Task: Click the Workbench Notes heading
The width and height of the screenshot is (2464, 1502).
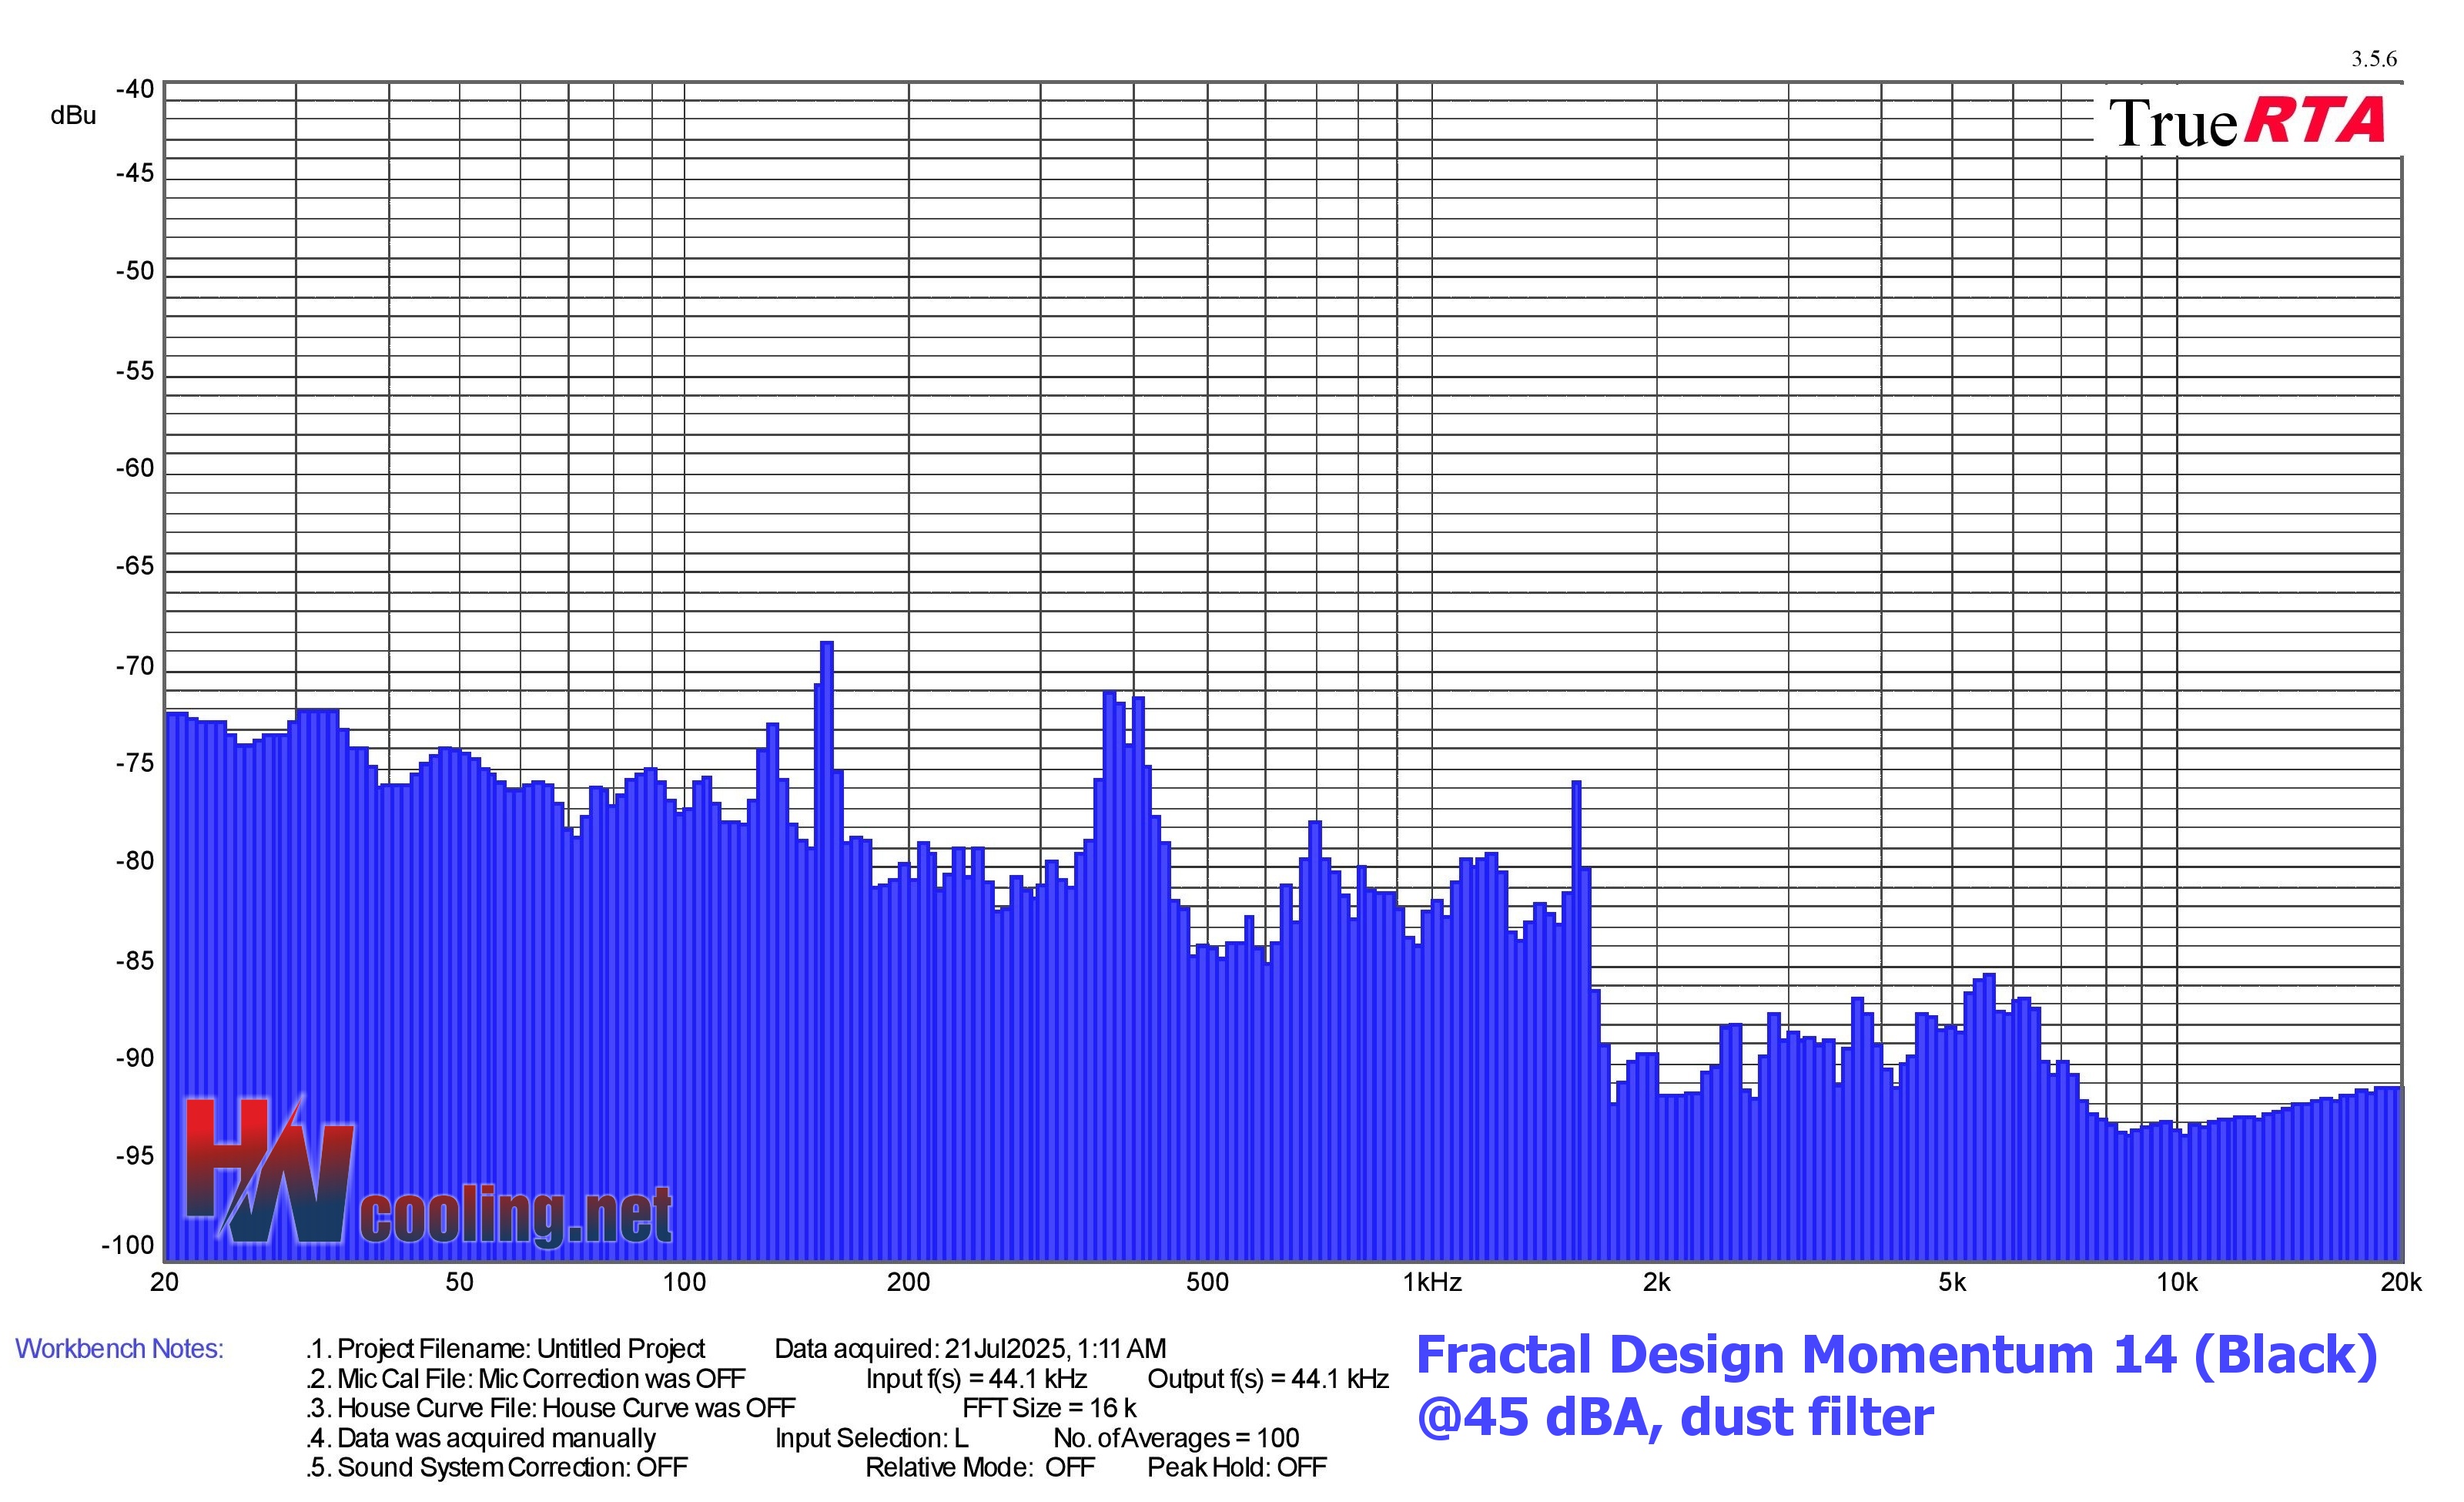Action: 120,1349
